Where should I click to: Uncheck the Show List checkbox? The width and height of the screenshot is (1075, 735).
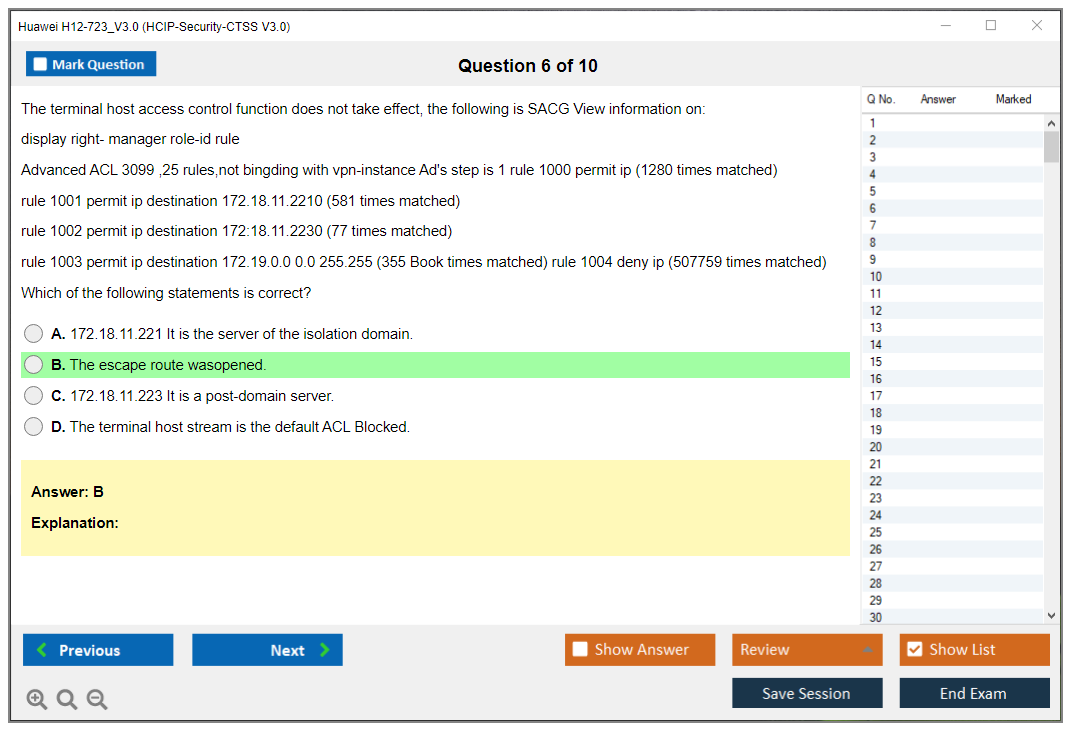coord(914,650)
